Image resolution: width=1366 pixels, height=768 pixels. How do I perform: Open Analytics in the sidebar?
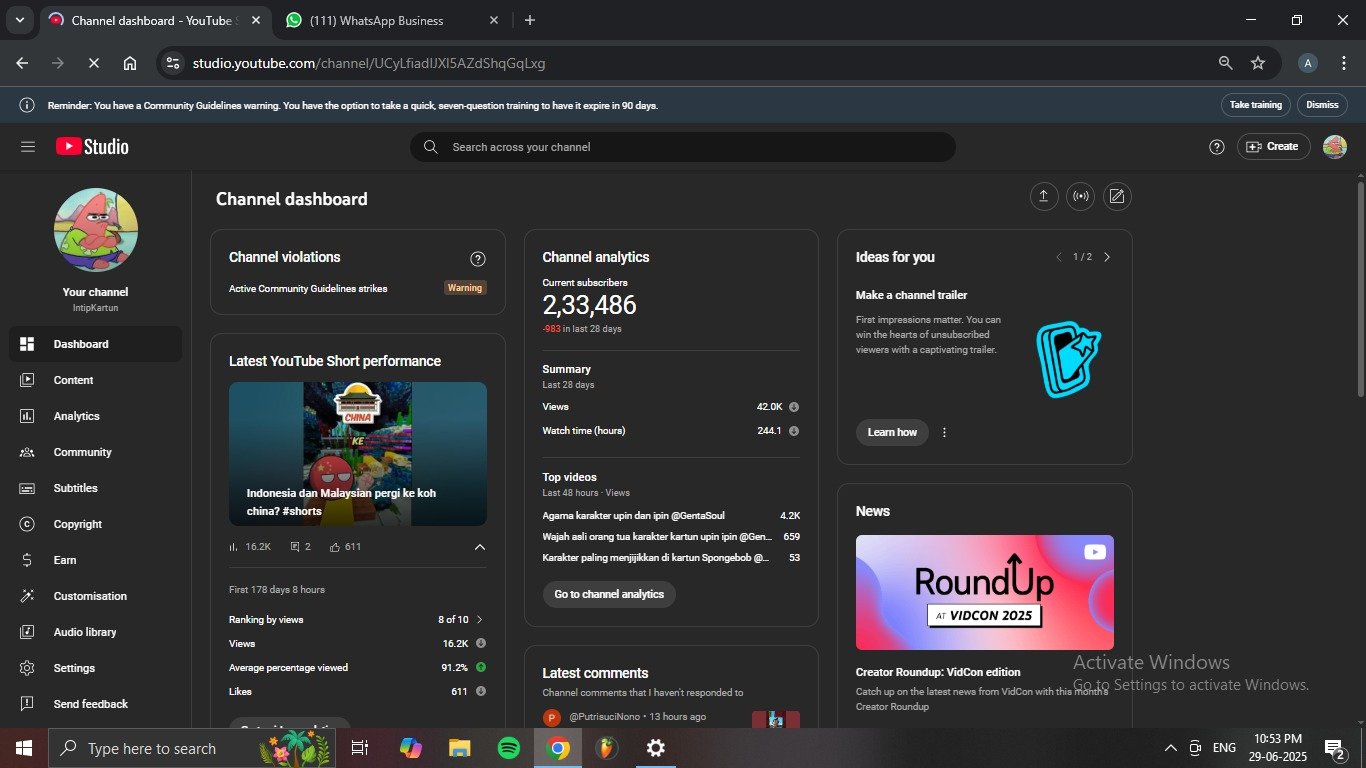[96, 416]
